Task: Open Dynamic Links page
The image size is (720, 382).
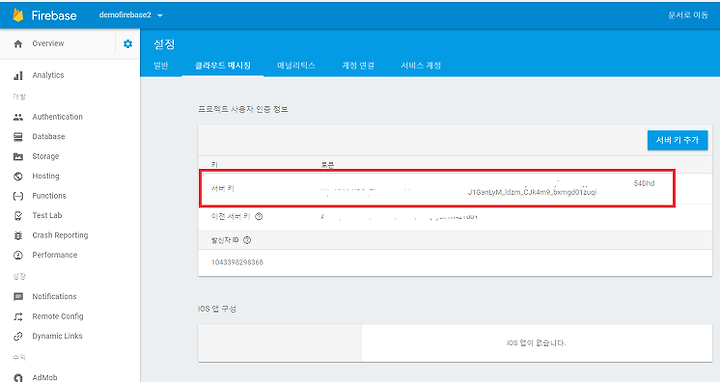Action: pos(57,336)
